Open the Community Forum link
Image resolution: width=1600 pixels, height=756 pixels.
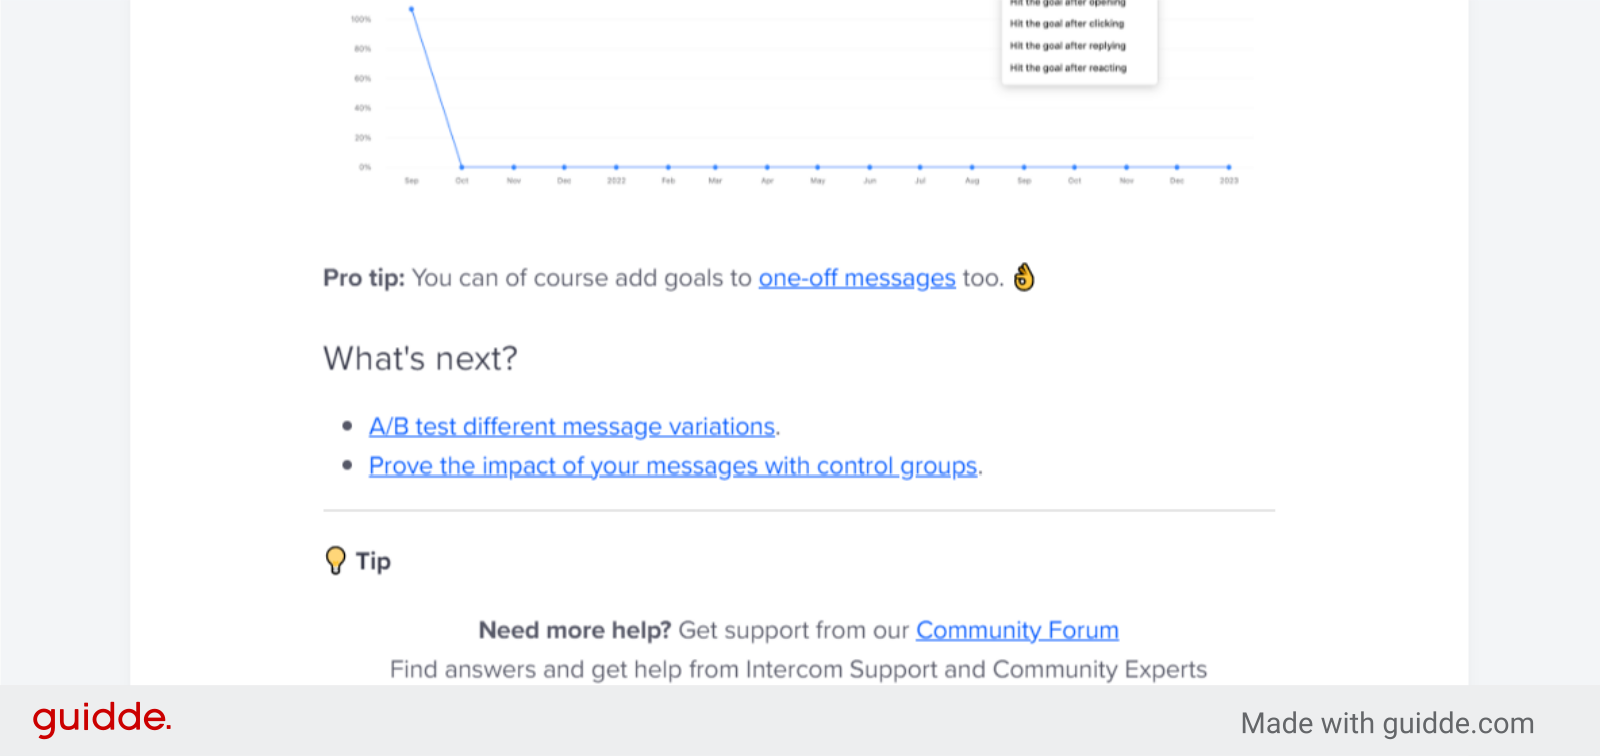(1016, 630)
